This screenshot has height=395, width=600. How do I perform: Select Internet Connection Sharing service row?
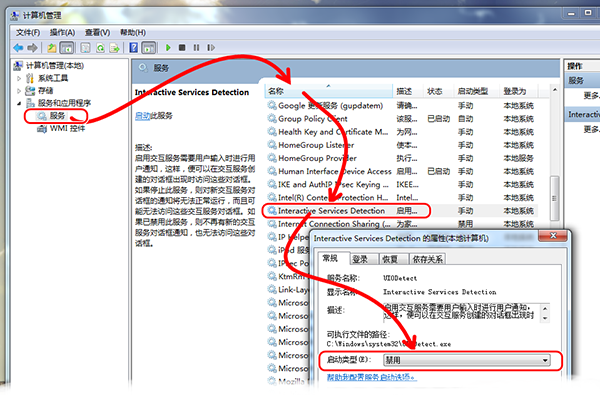(402, 224)
